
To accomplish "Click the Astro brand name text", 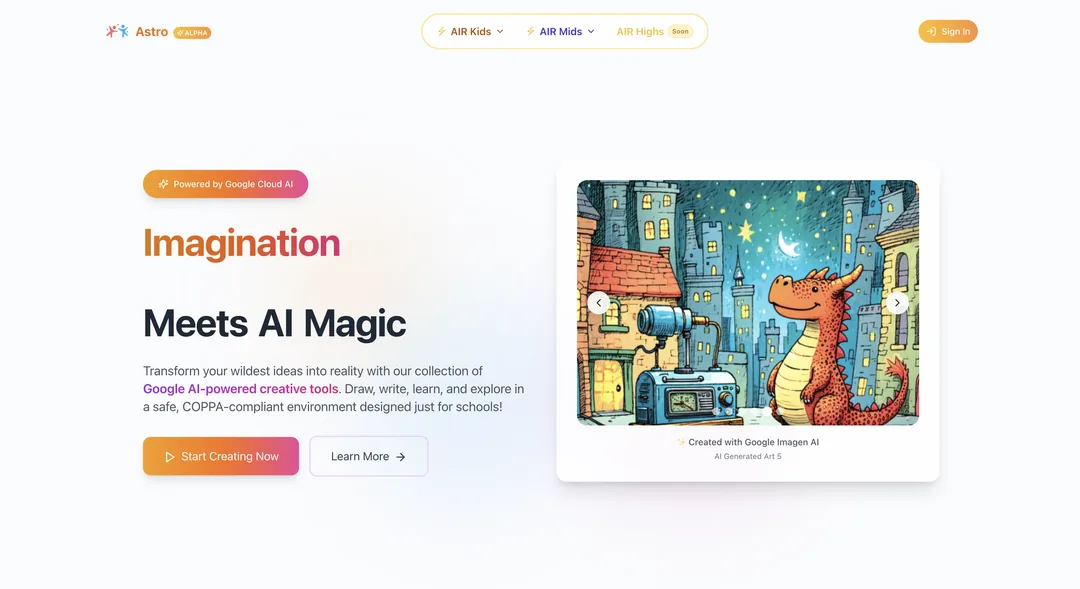I will (152, 32).
